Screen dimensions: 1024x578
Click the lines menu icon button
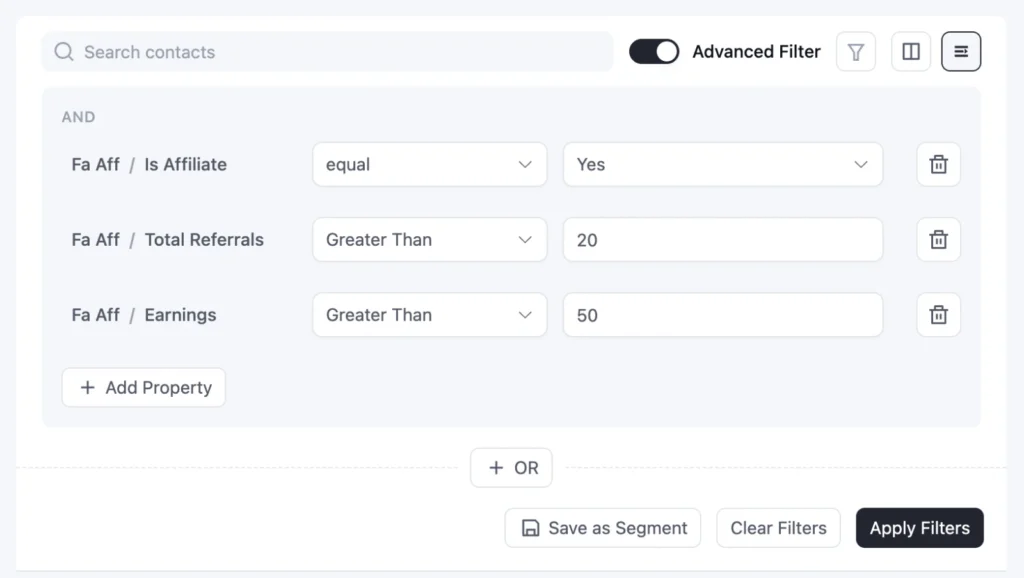[x=961, y=52]
